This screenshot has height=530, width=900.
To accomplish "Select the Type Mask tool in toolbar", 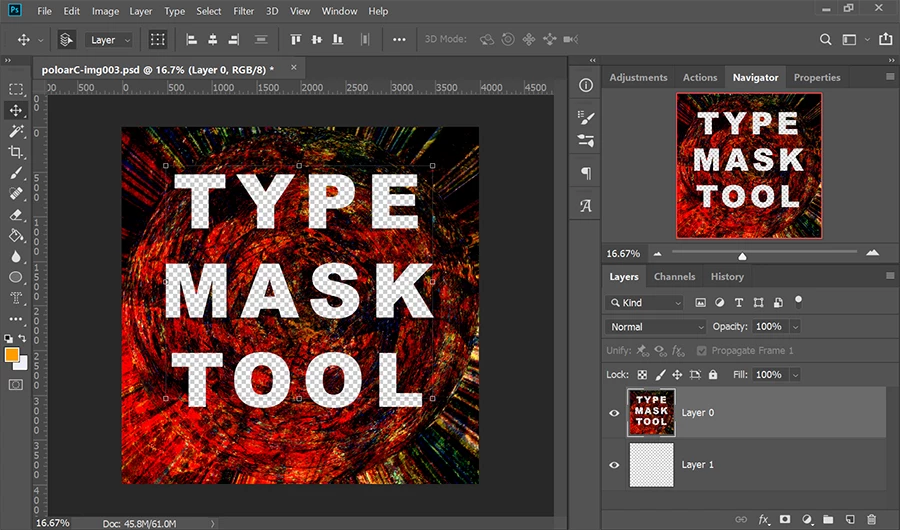I will [16, 298].
